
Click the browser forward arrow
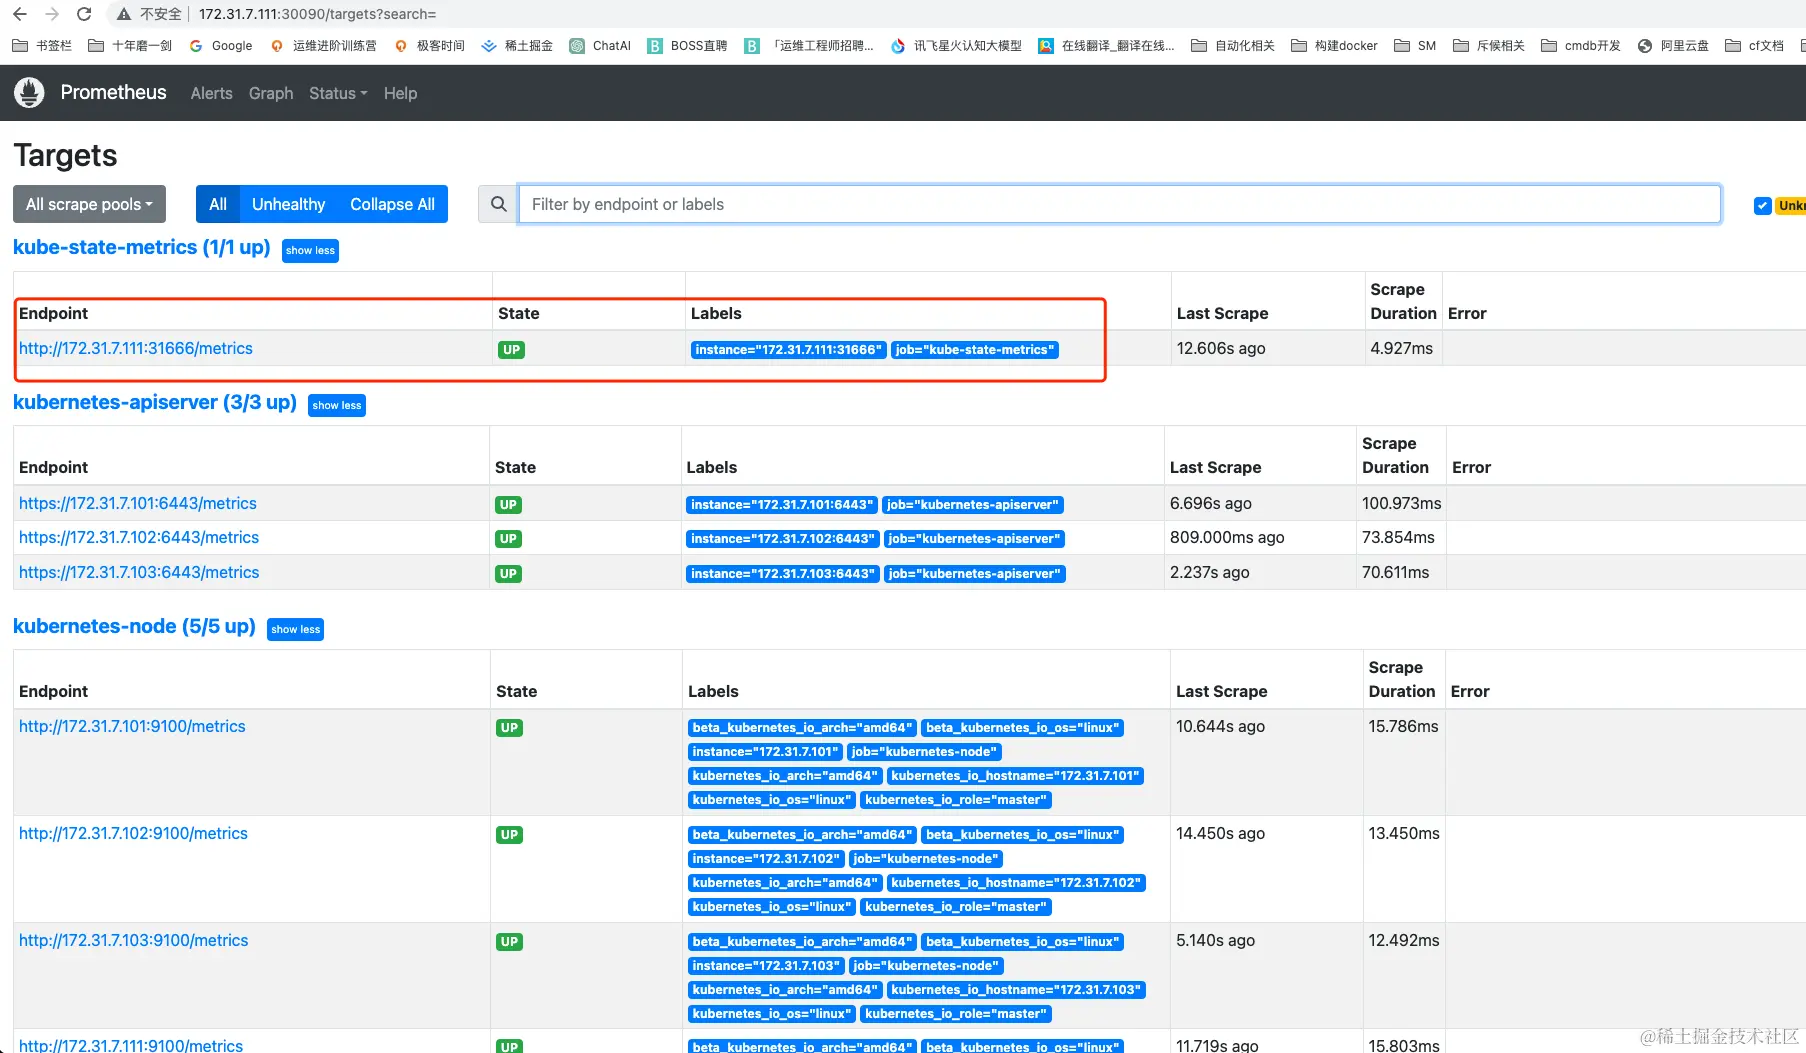(52, 14)
